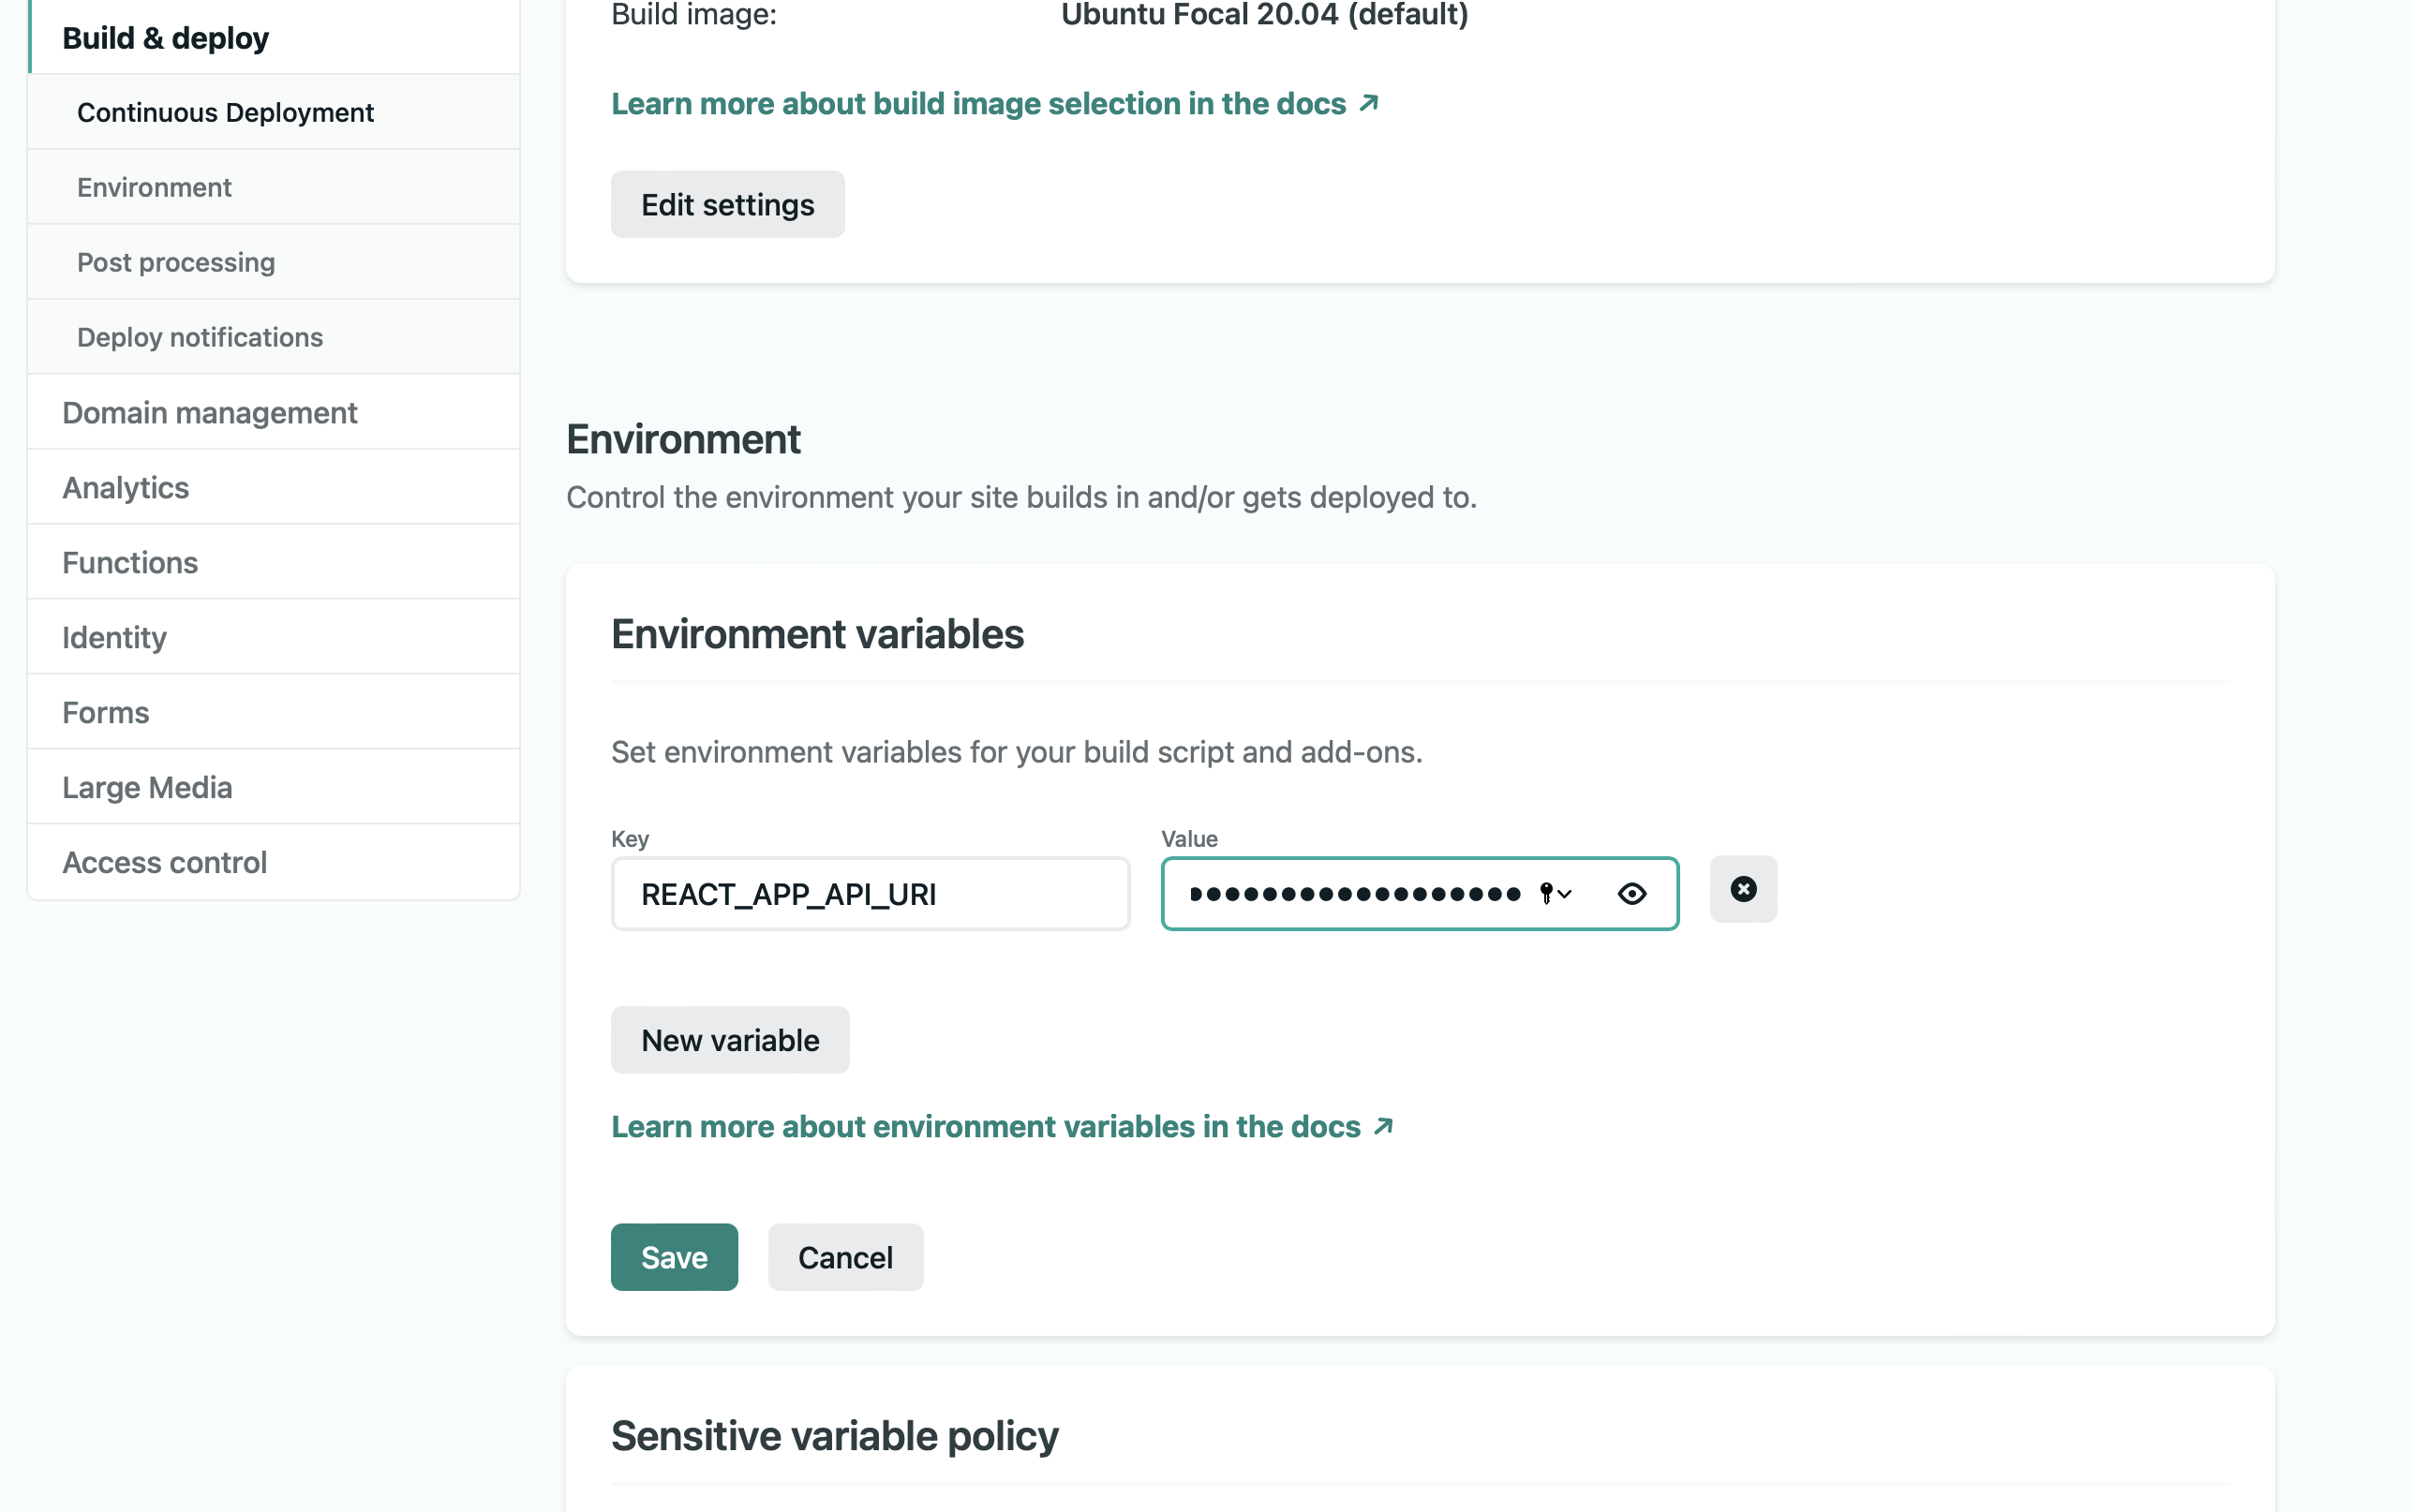The image size is (2412, 1512).
Task: Select Continuous Deployment in sidebar
Action: (x=225, y=112)
